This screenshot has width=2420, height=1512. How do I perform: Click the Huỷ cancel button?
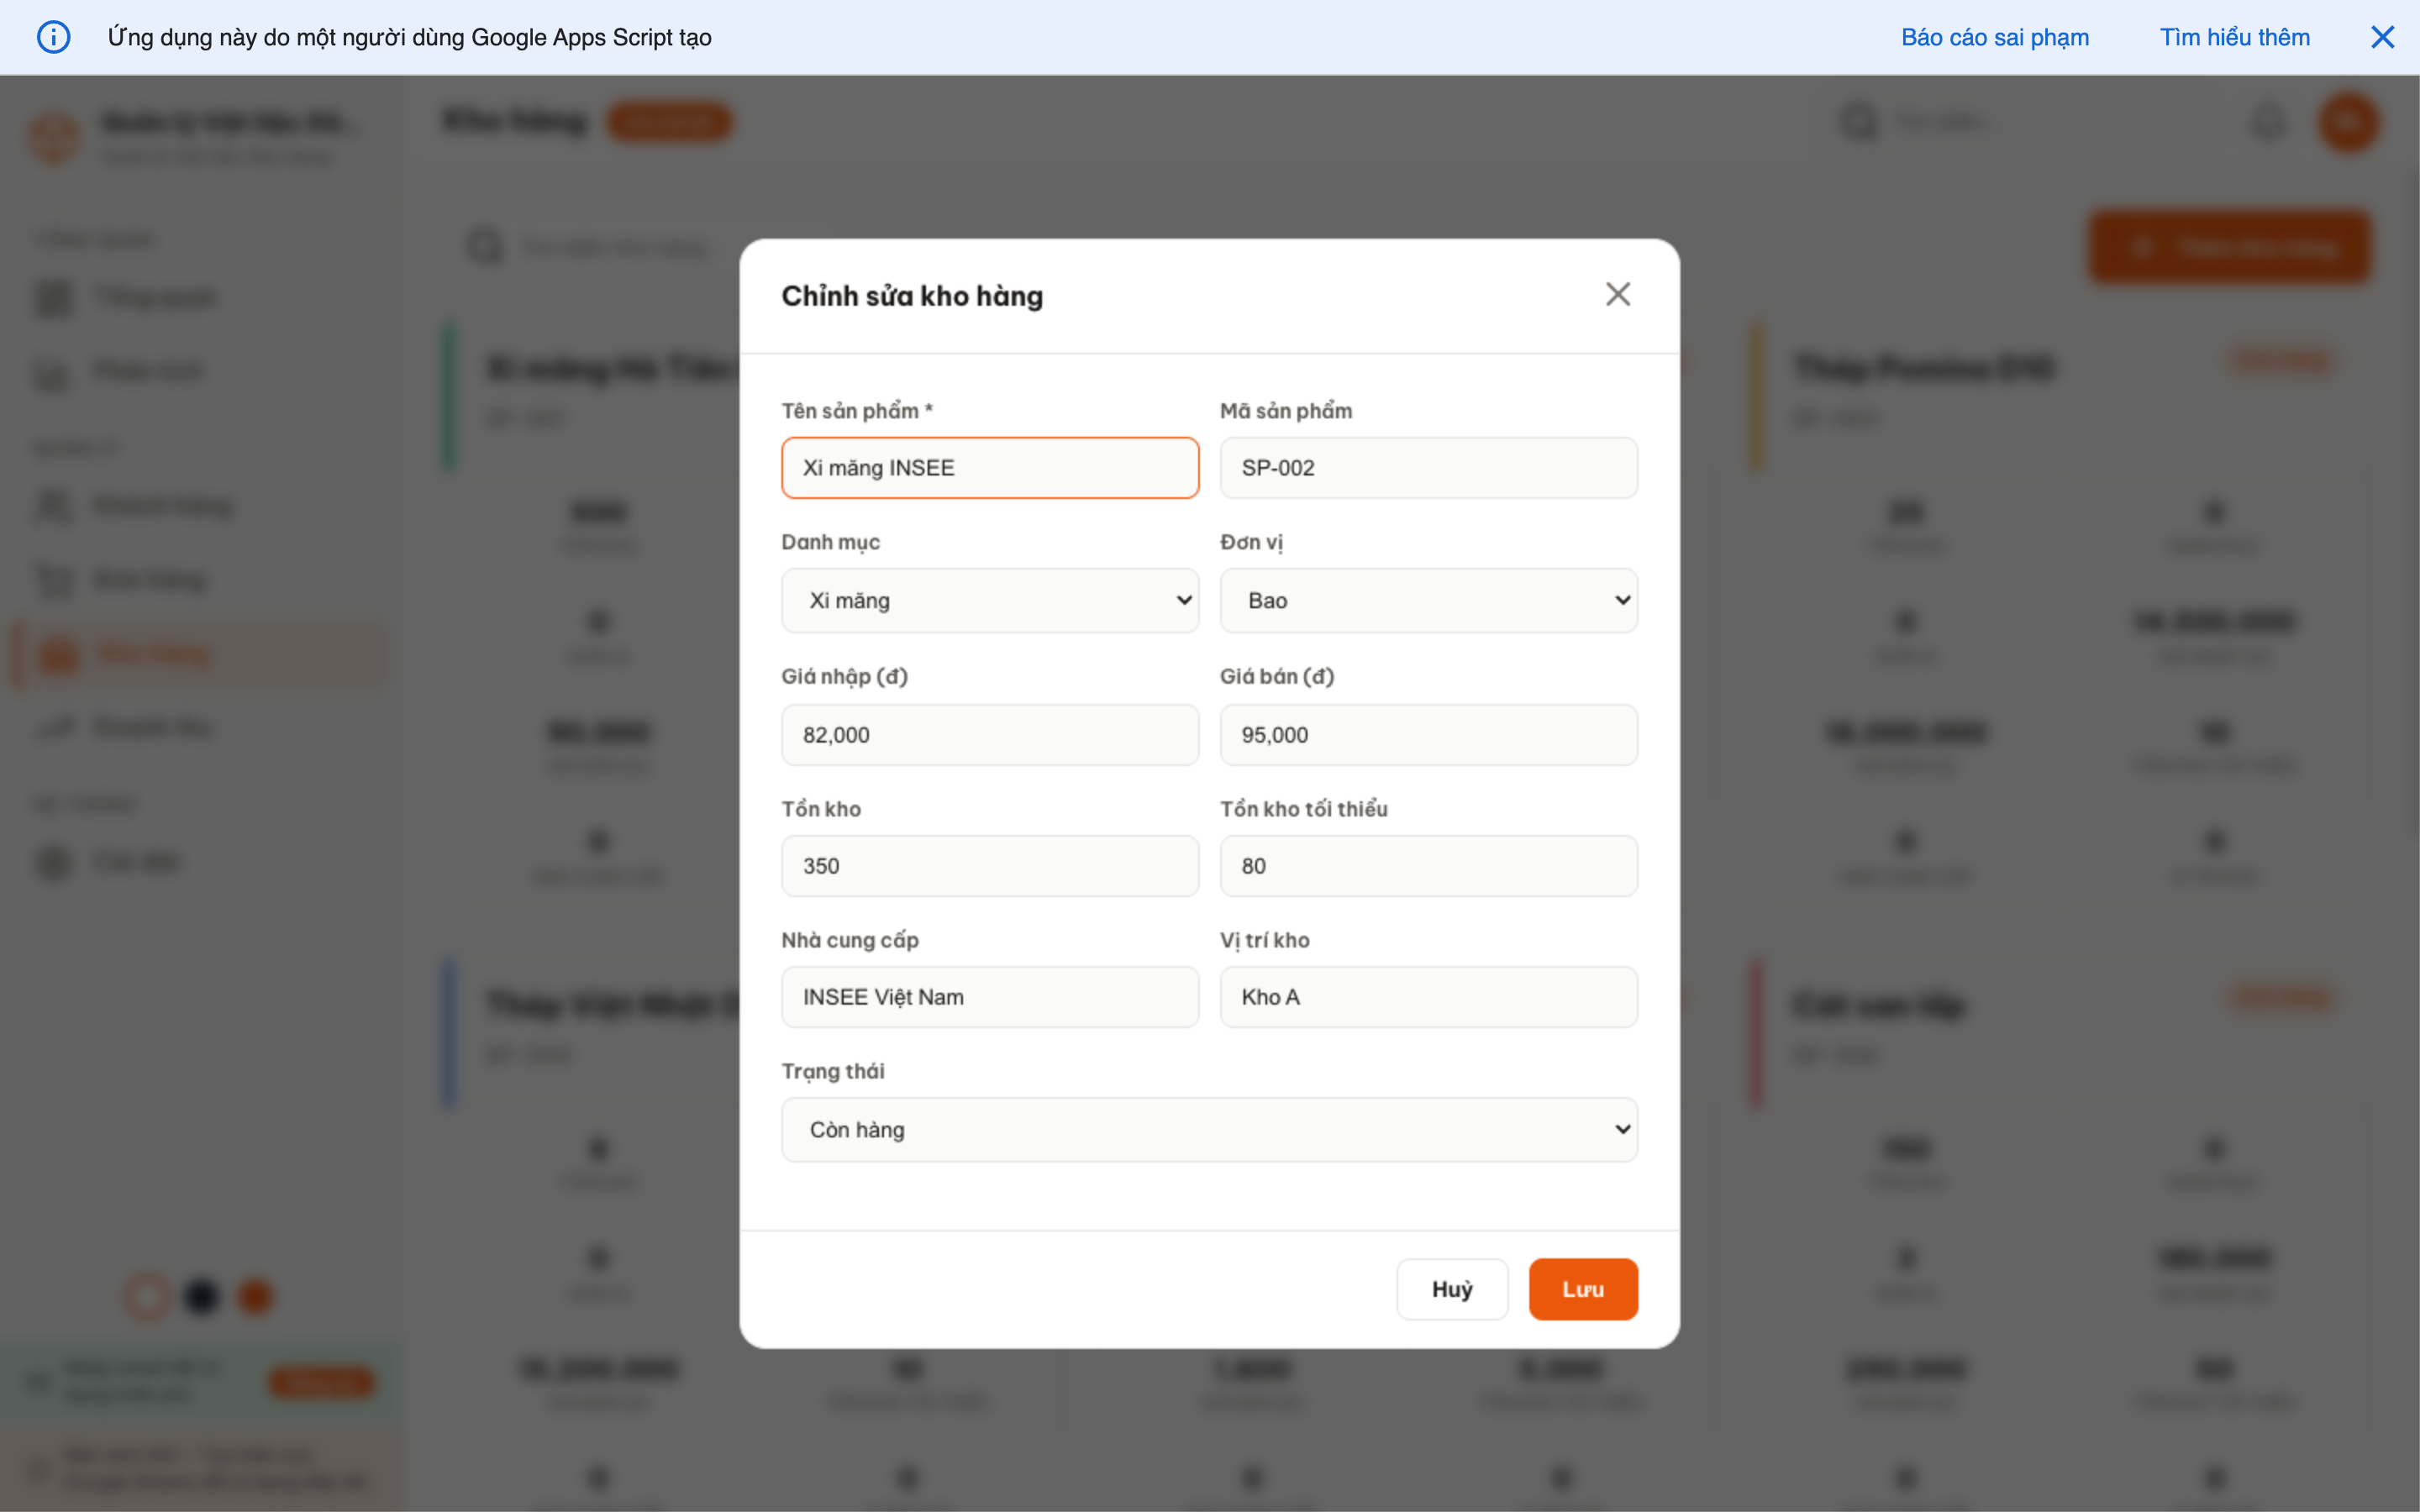(1451, 1289)
